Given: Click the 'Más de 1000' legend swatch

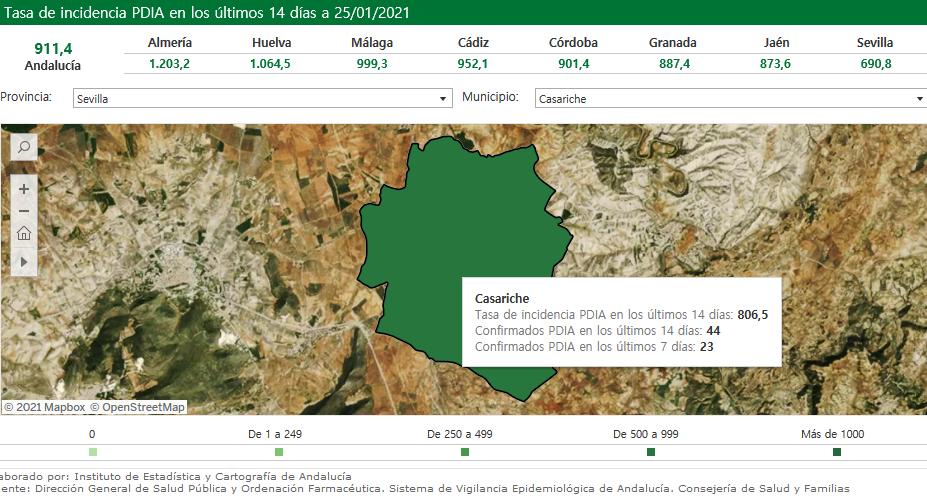Looking at the screenshot, I should (x=837, y=452).
